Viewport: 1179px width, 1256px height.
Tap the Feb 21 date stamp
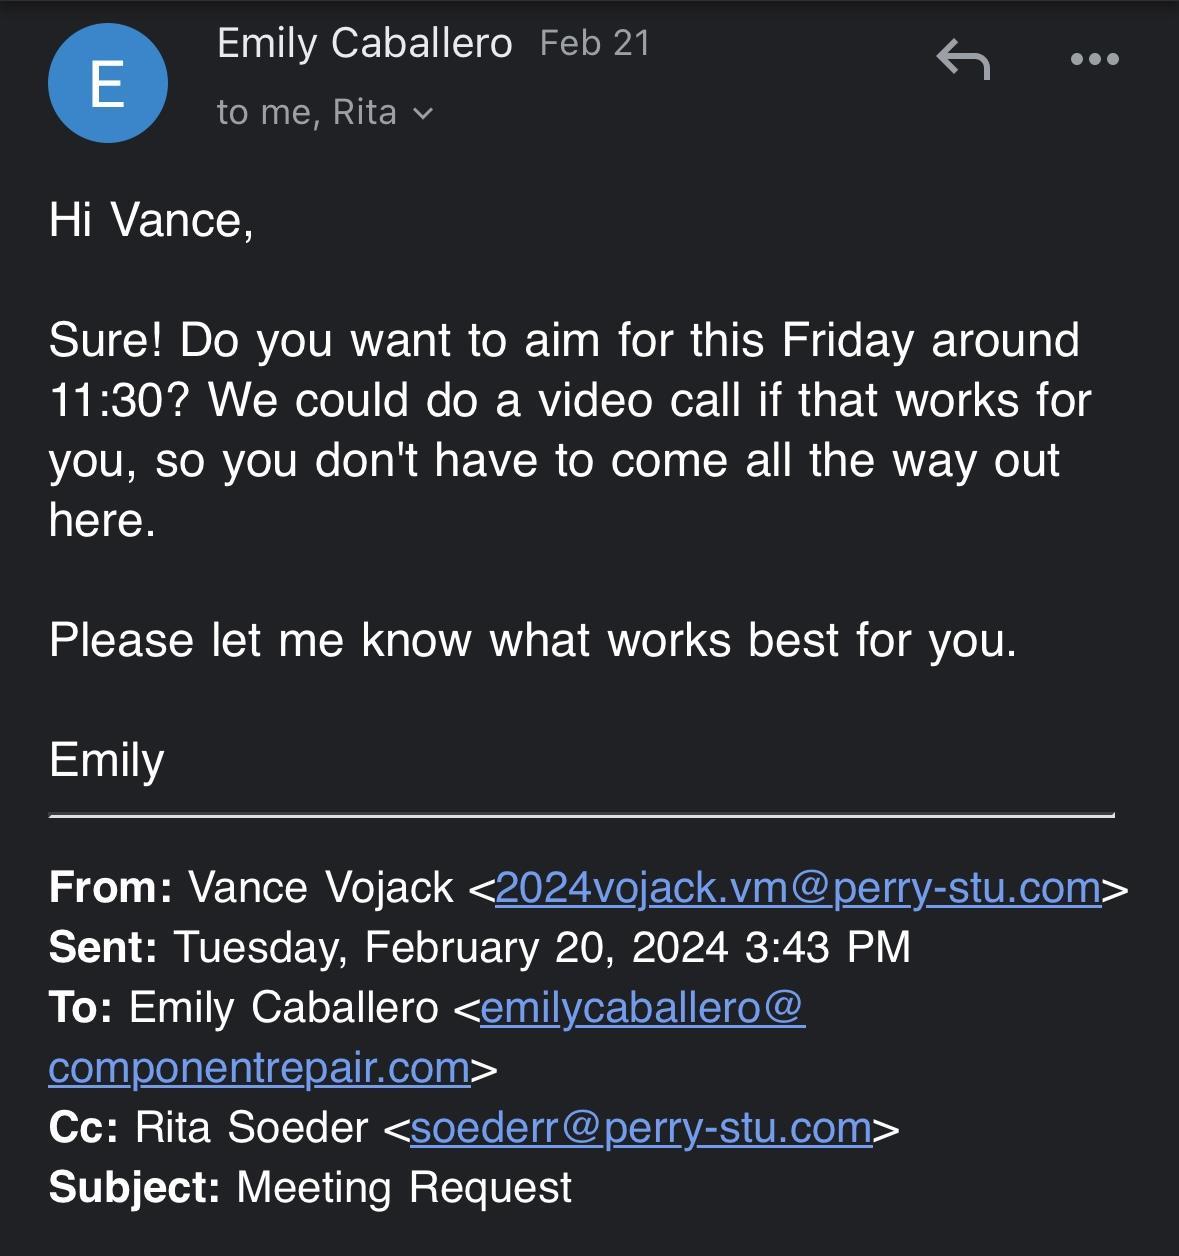coord(595,44)
